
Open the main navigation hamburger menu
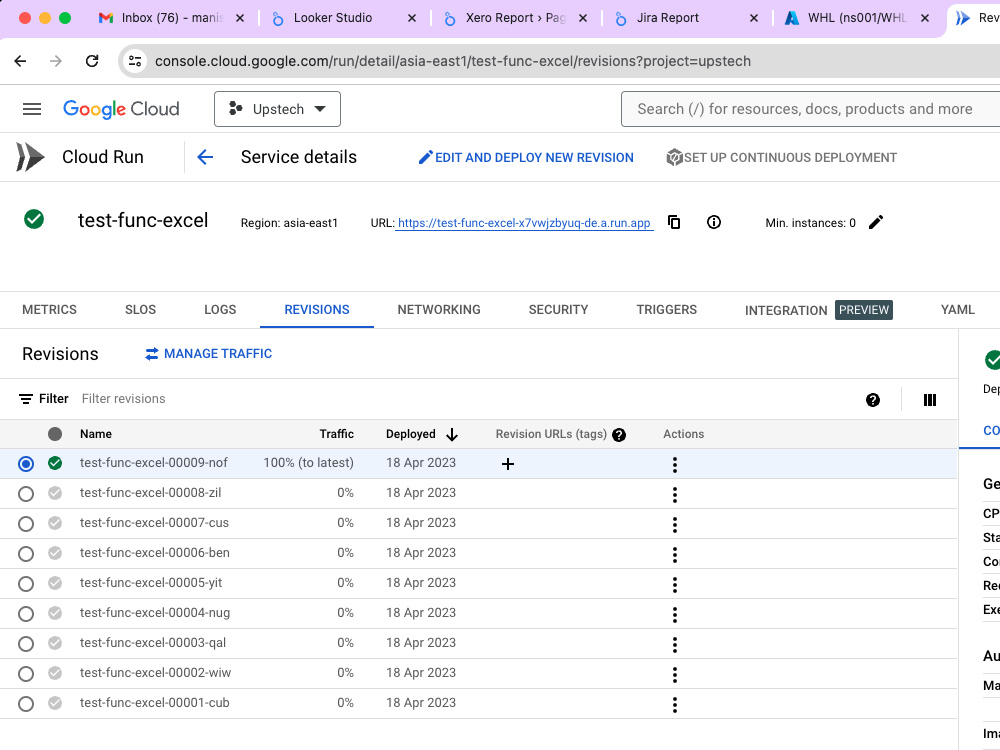(x=32, y=109)
